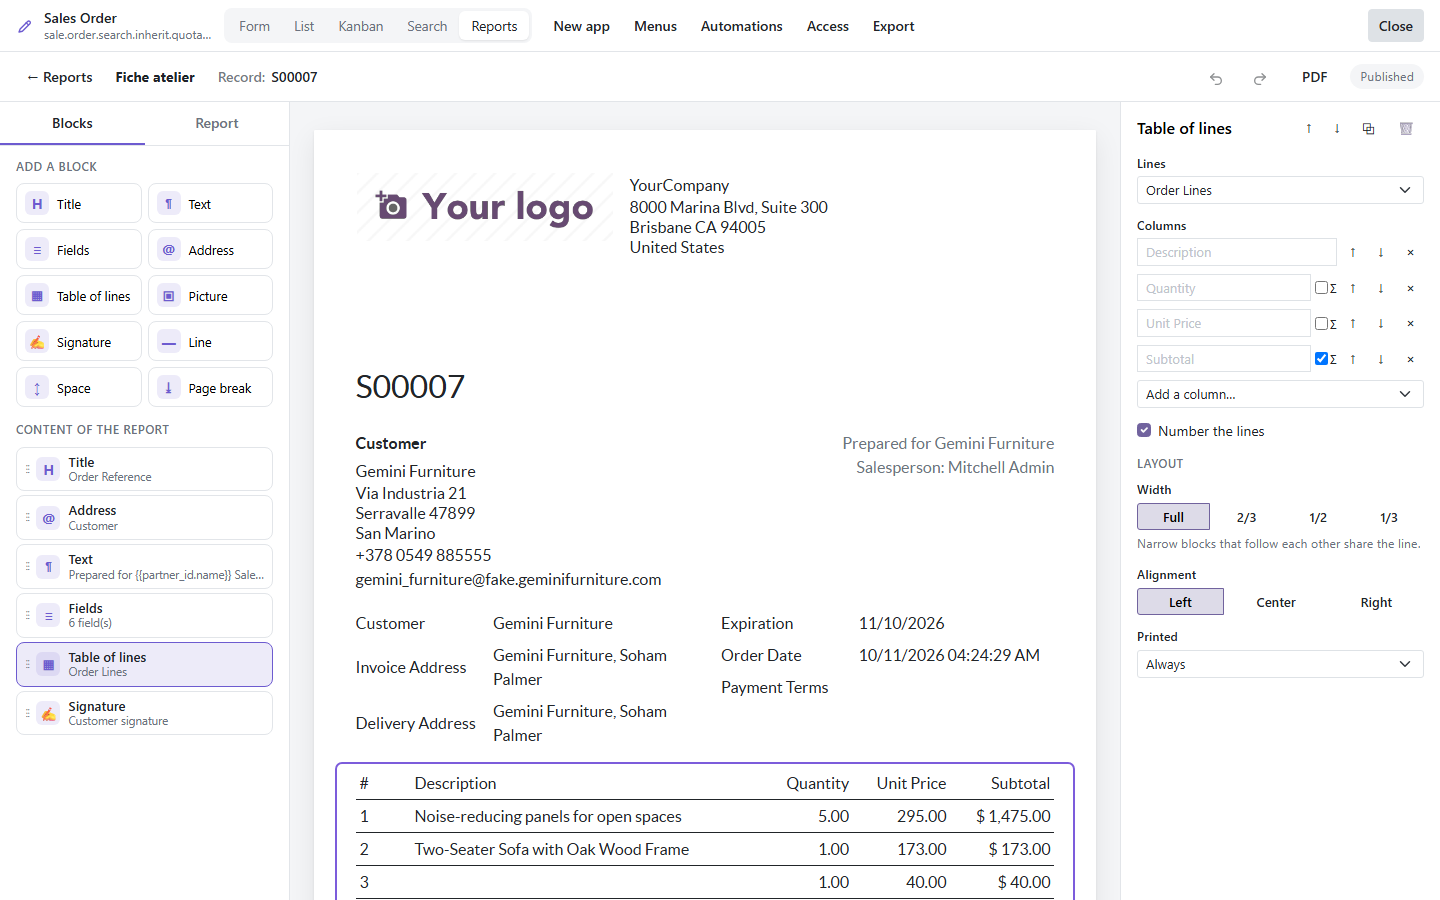Click the pencil edit icon beside Sales Order
The image size is (1440, 900).
(25, 27)
